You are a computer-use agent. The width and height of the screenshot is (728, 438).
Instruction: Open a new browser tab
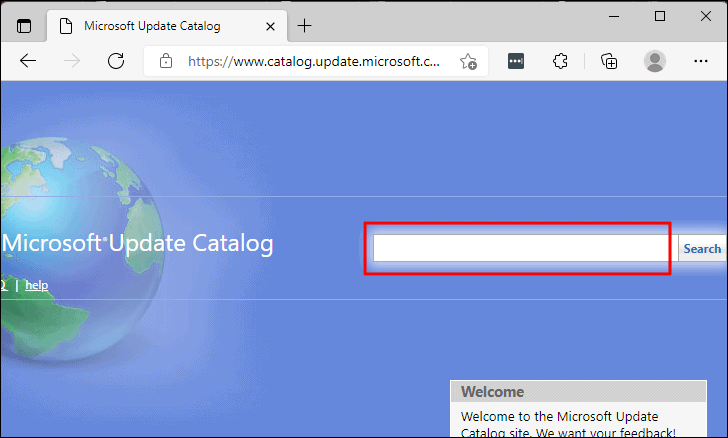click(304, 26)
